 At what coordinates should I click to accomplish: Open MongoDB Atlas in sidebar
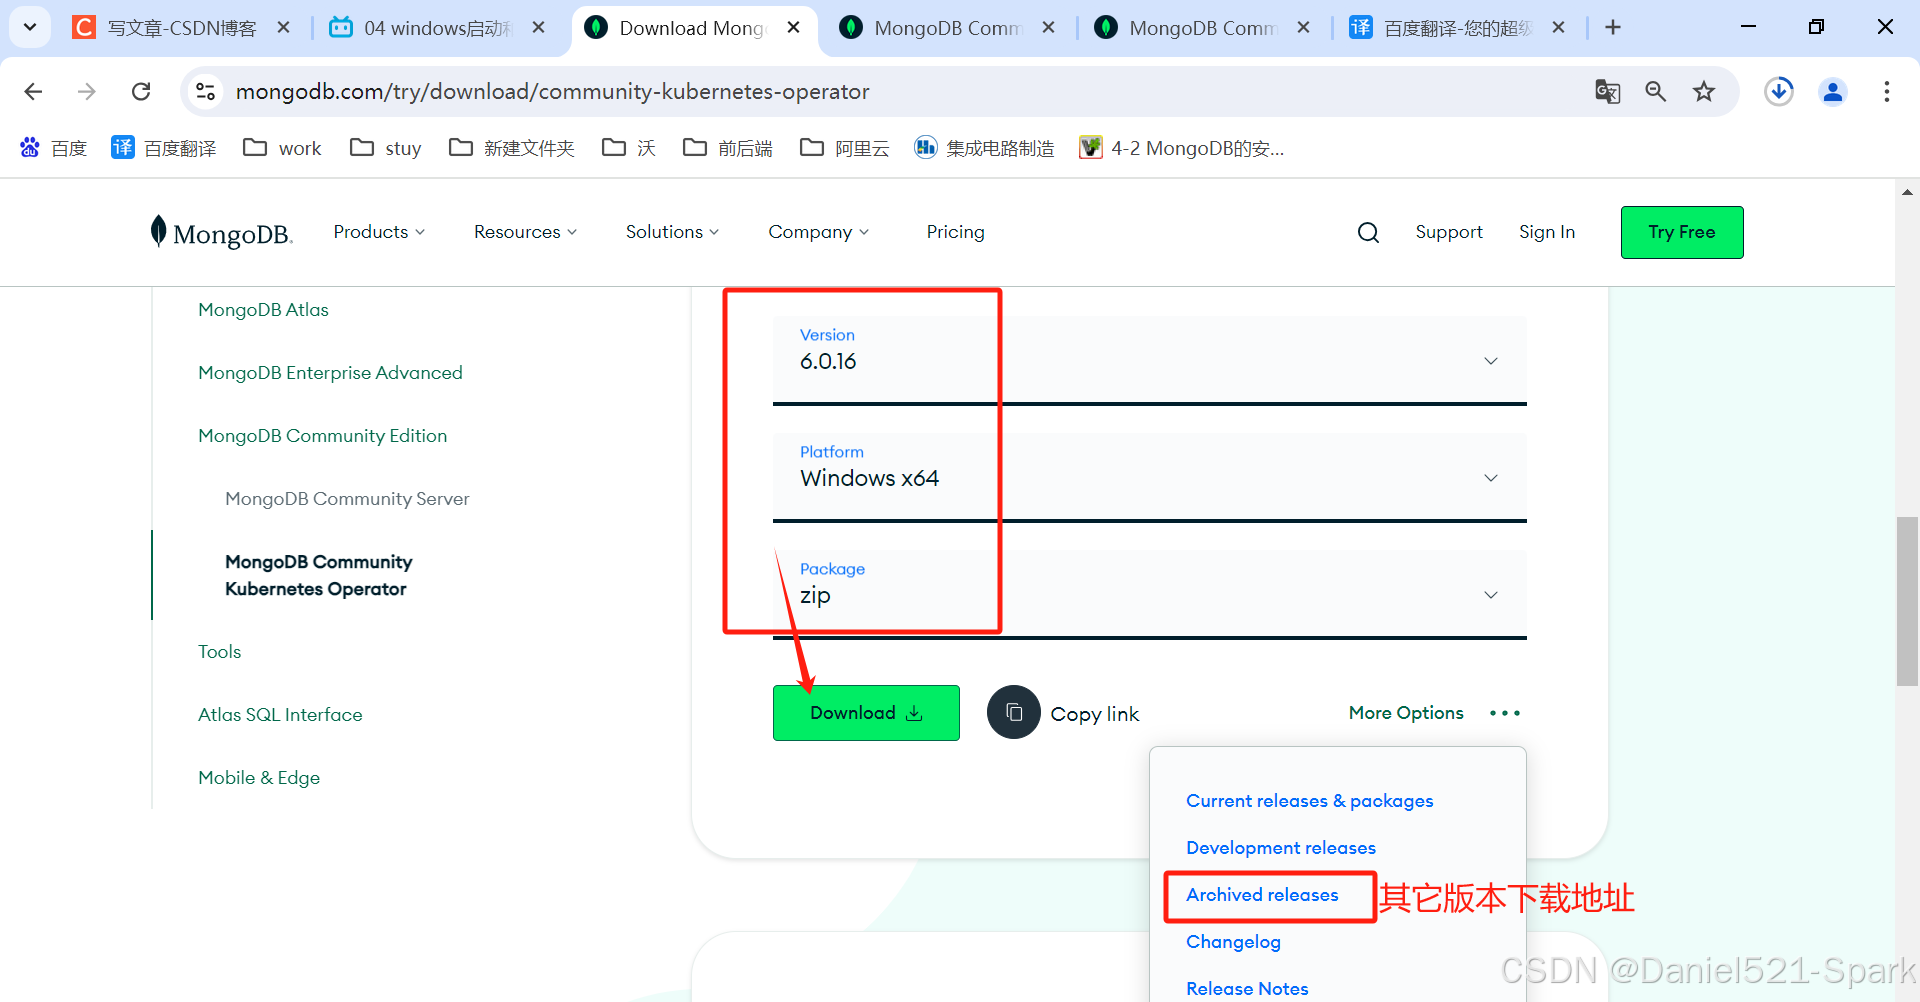click(x=263, y=310)
